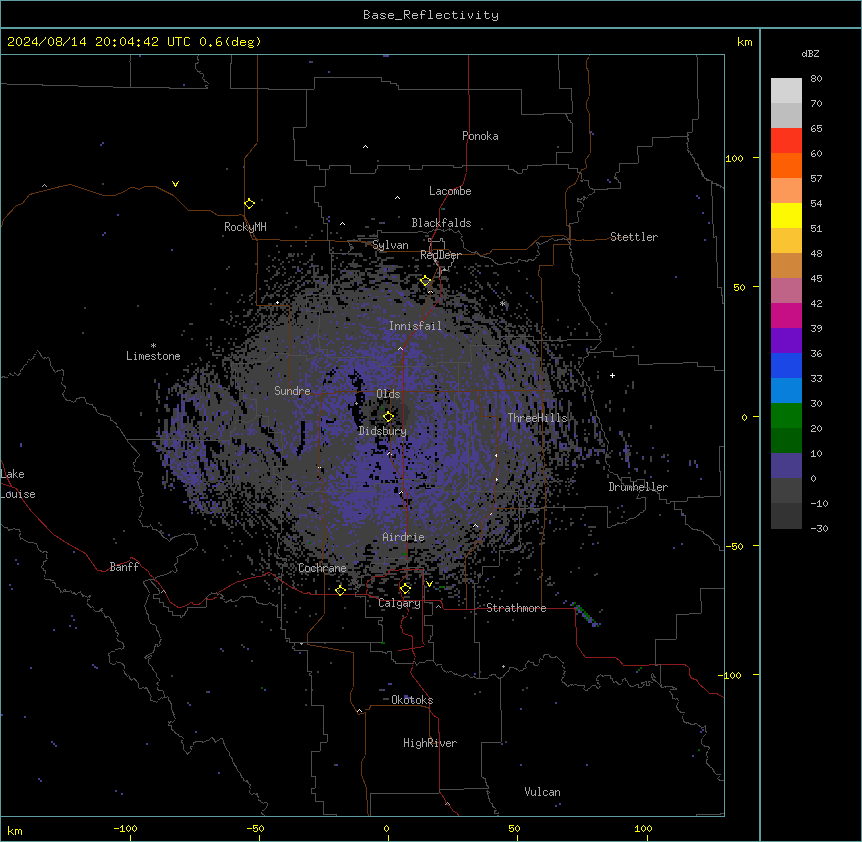Screen dimensions: 862x842
Task: Click the 50 tick on bottom axis
Action: pyautogui.click(x=514, y=828)
